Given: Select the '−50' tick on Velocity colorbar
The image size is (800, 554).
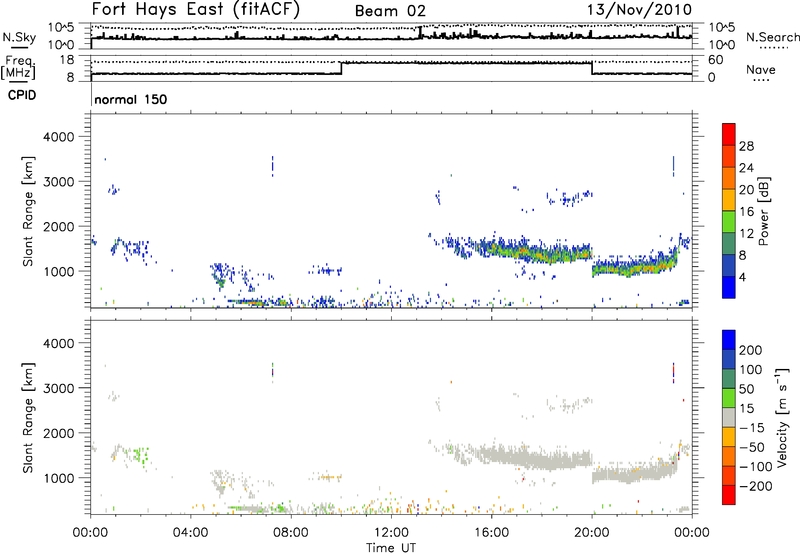Looking at the screenshot, I should (x=751, y=447).
